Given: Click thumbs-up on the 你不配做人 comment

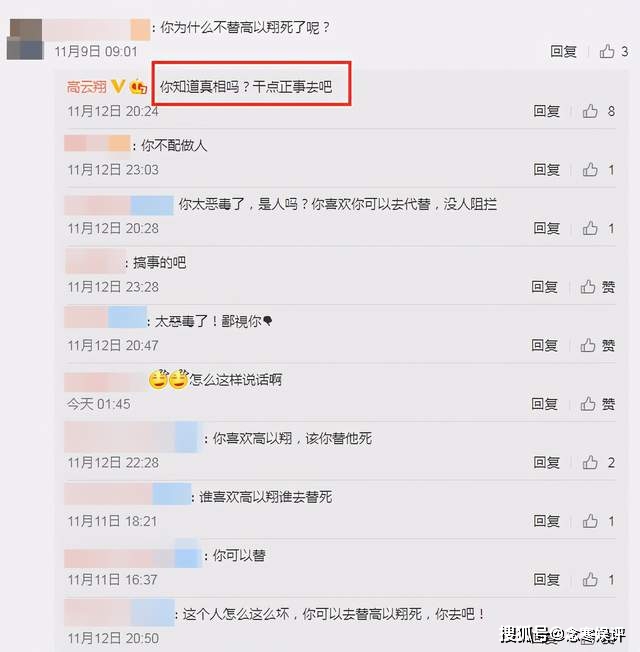Looking at the screenshot, I should pos(590,170).
